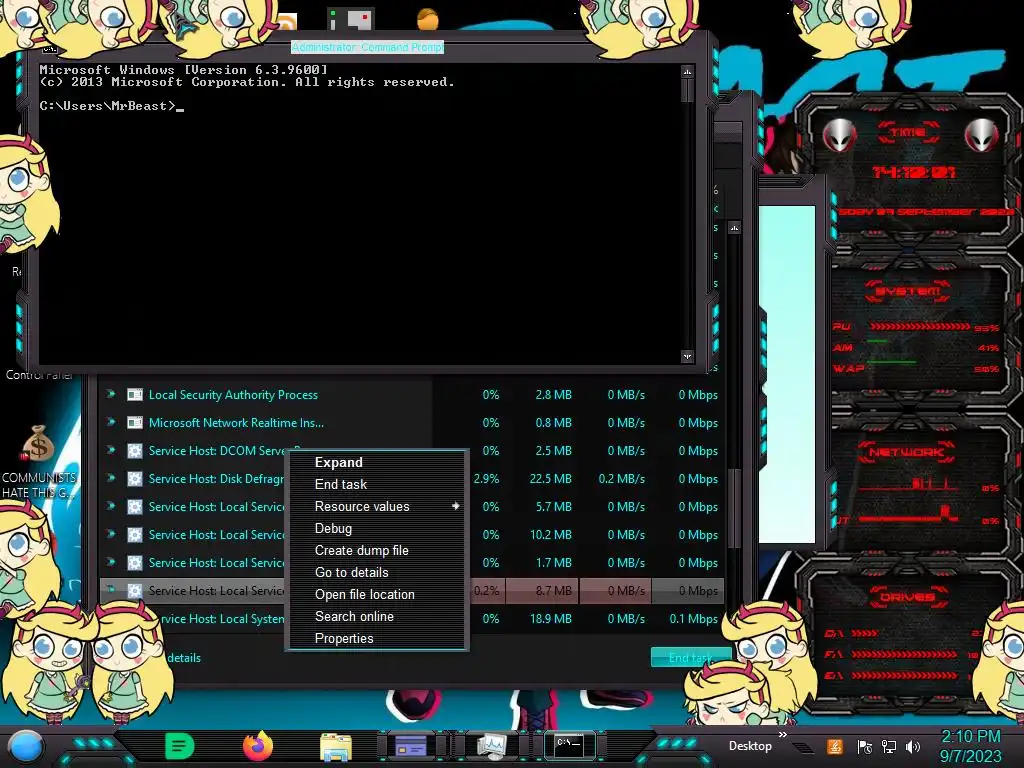Viewport: 1024px width, 768px height.
Task: Click the 0.8 MB memory value
Action: pos(553,423)
